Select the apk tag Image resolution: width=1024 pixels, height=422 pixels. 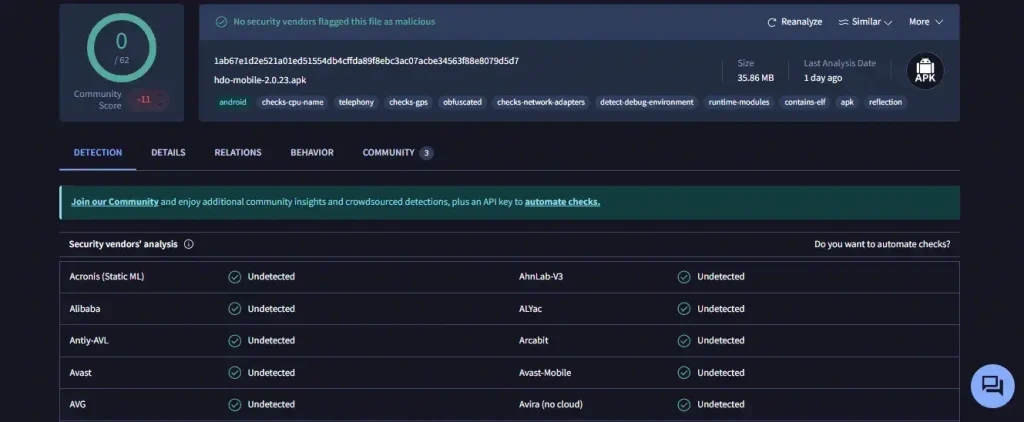click(847, 103)
